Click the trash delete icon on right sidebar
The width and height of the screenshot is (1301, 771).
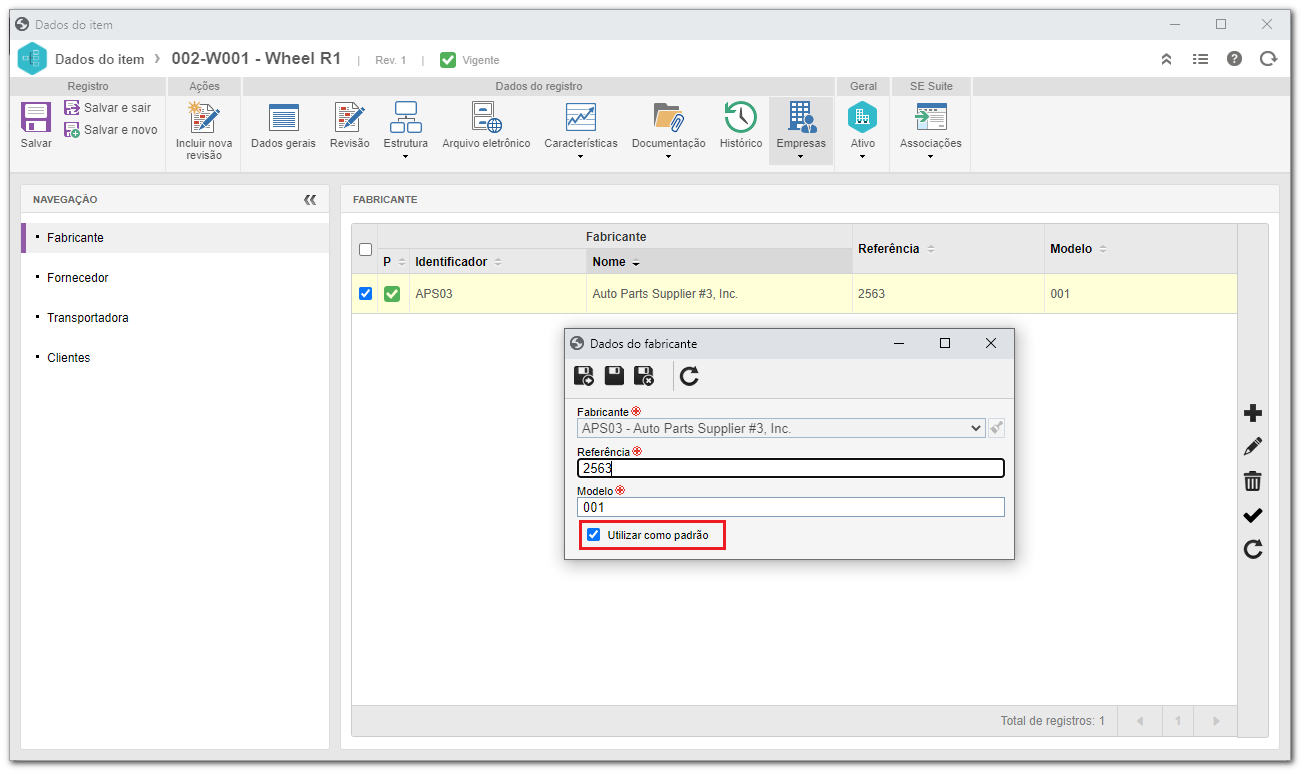click(1252, 481)
